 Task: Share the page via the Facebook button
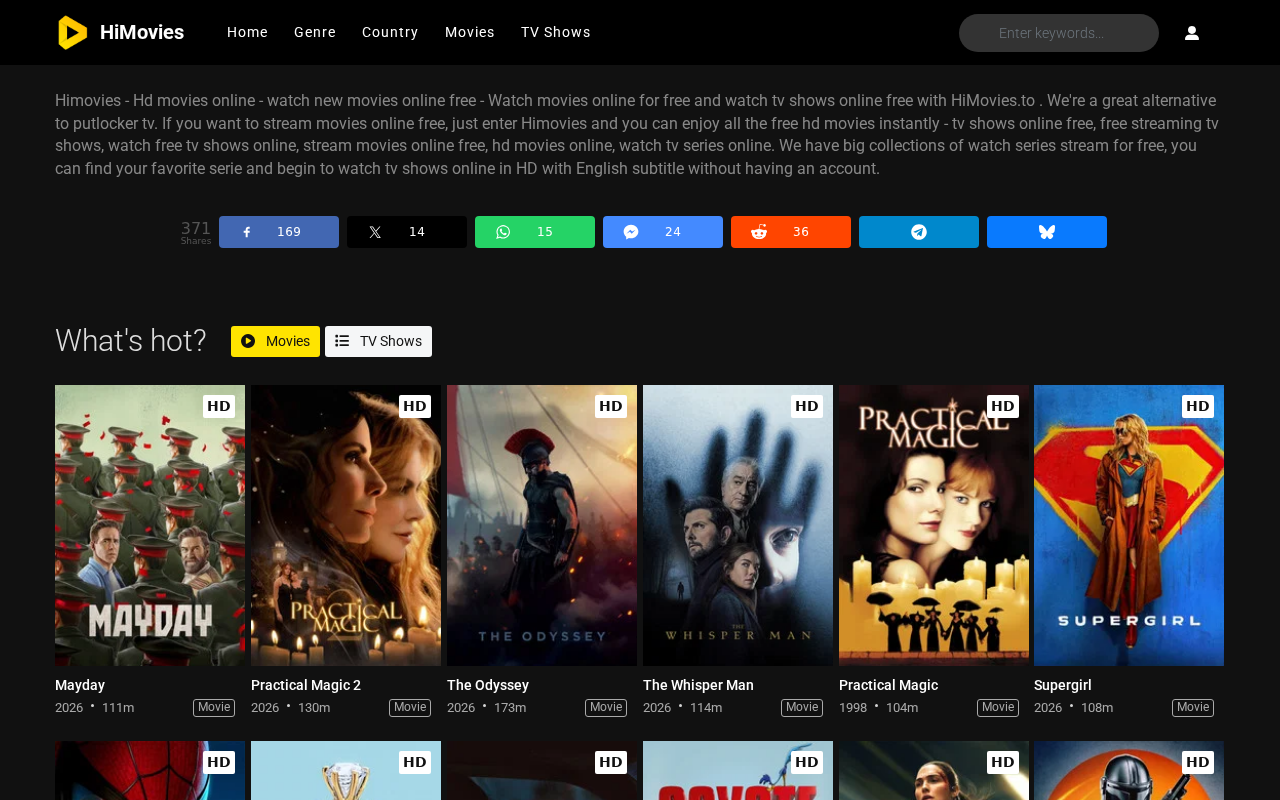coord(279,232)
